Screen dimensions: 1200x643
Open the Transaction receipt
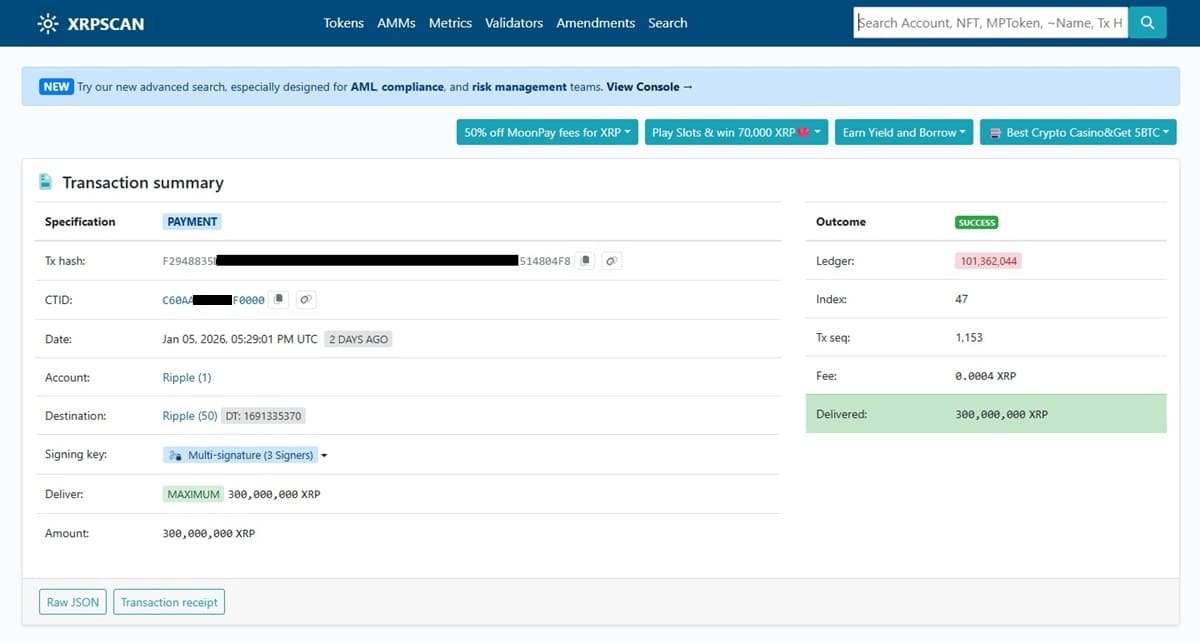click(x=169, y=601)
